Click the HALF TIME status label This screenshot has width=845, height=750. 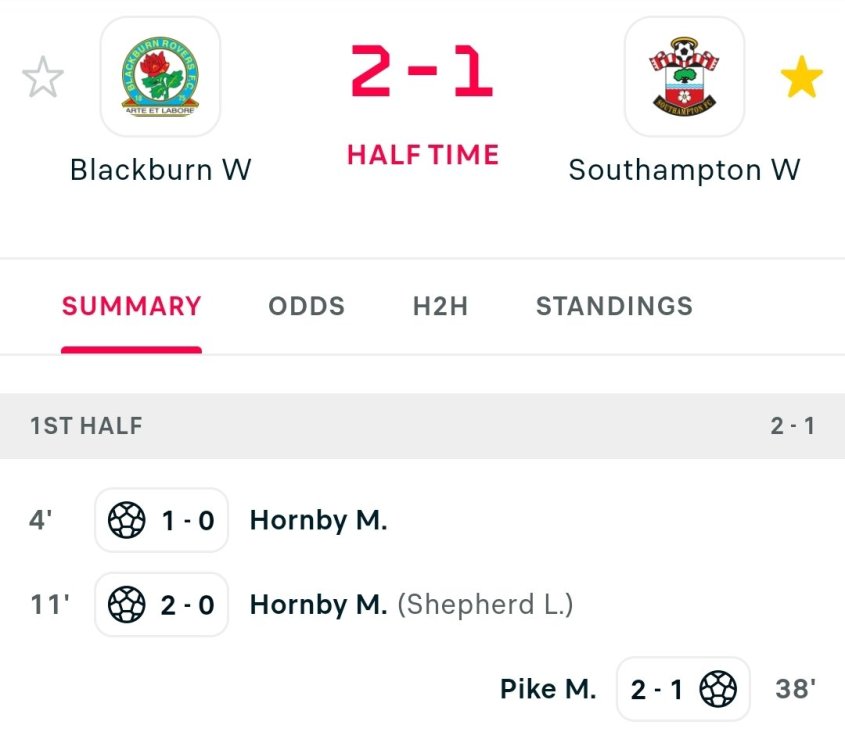pos(422,155)
